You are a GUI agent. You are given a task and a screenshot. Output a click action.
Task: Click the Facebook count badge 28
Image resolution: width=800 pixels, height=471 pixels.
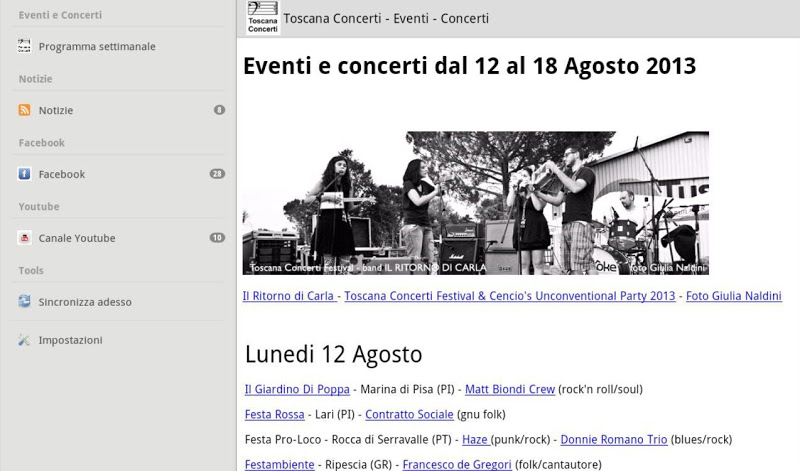[x=217, y=173]
